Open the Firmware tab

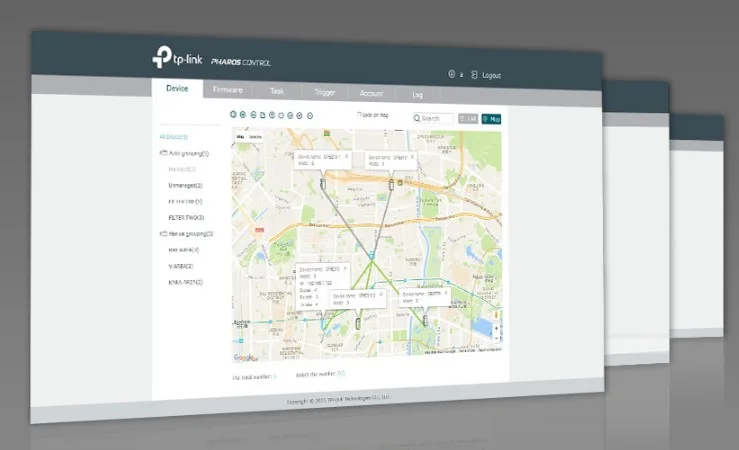point(229,90)
